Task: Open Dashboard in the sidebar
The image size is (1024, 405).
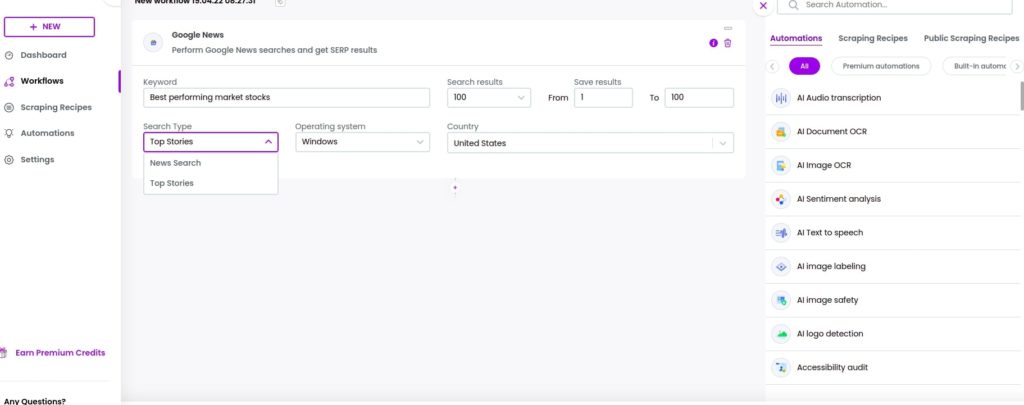Action: [43, 56]
